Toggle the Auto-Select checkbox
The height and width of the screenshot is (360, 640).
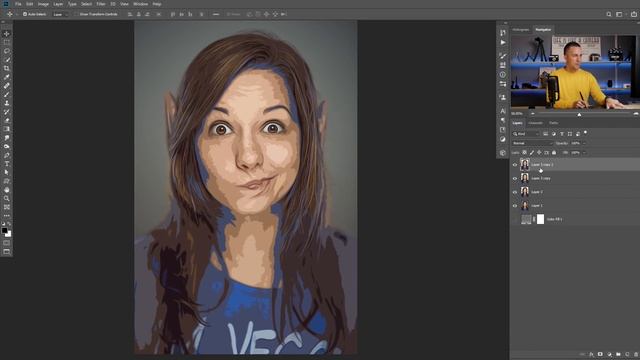pyautogui.click(x=25, y=14)
